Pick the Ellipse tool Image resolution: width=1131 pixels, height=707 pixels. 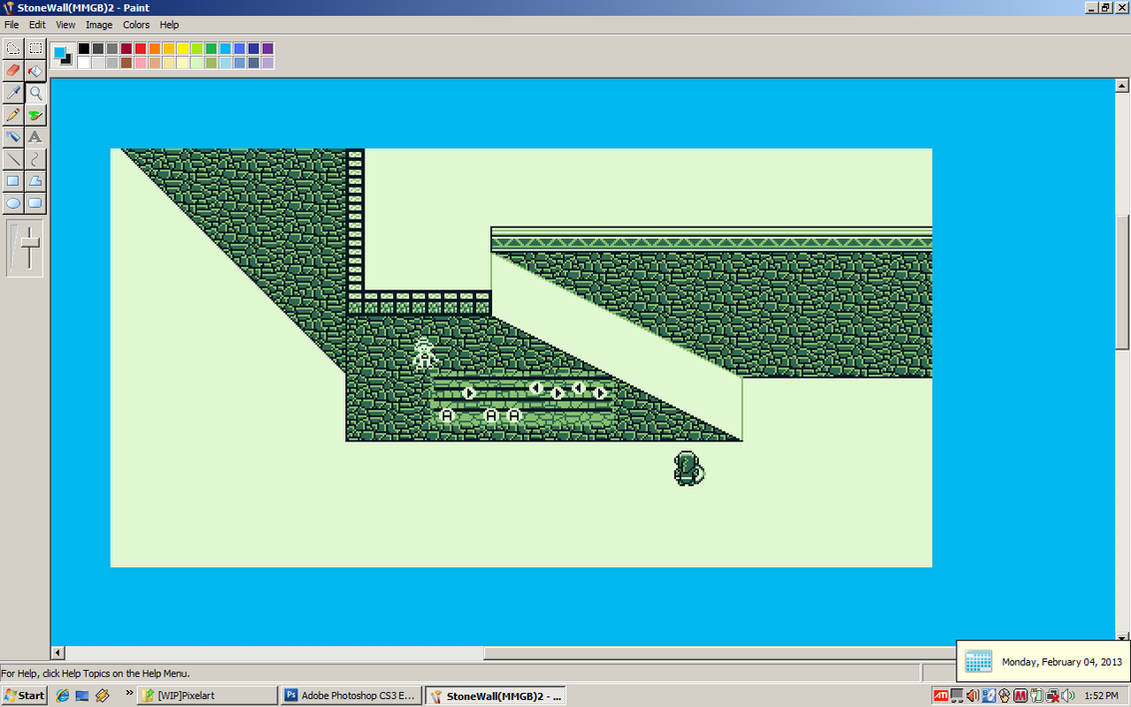[13, 203]
